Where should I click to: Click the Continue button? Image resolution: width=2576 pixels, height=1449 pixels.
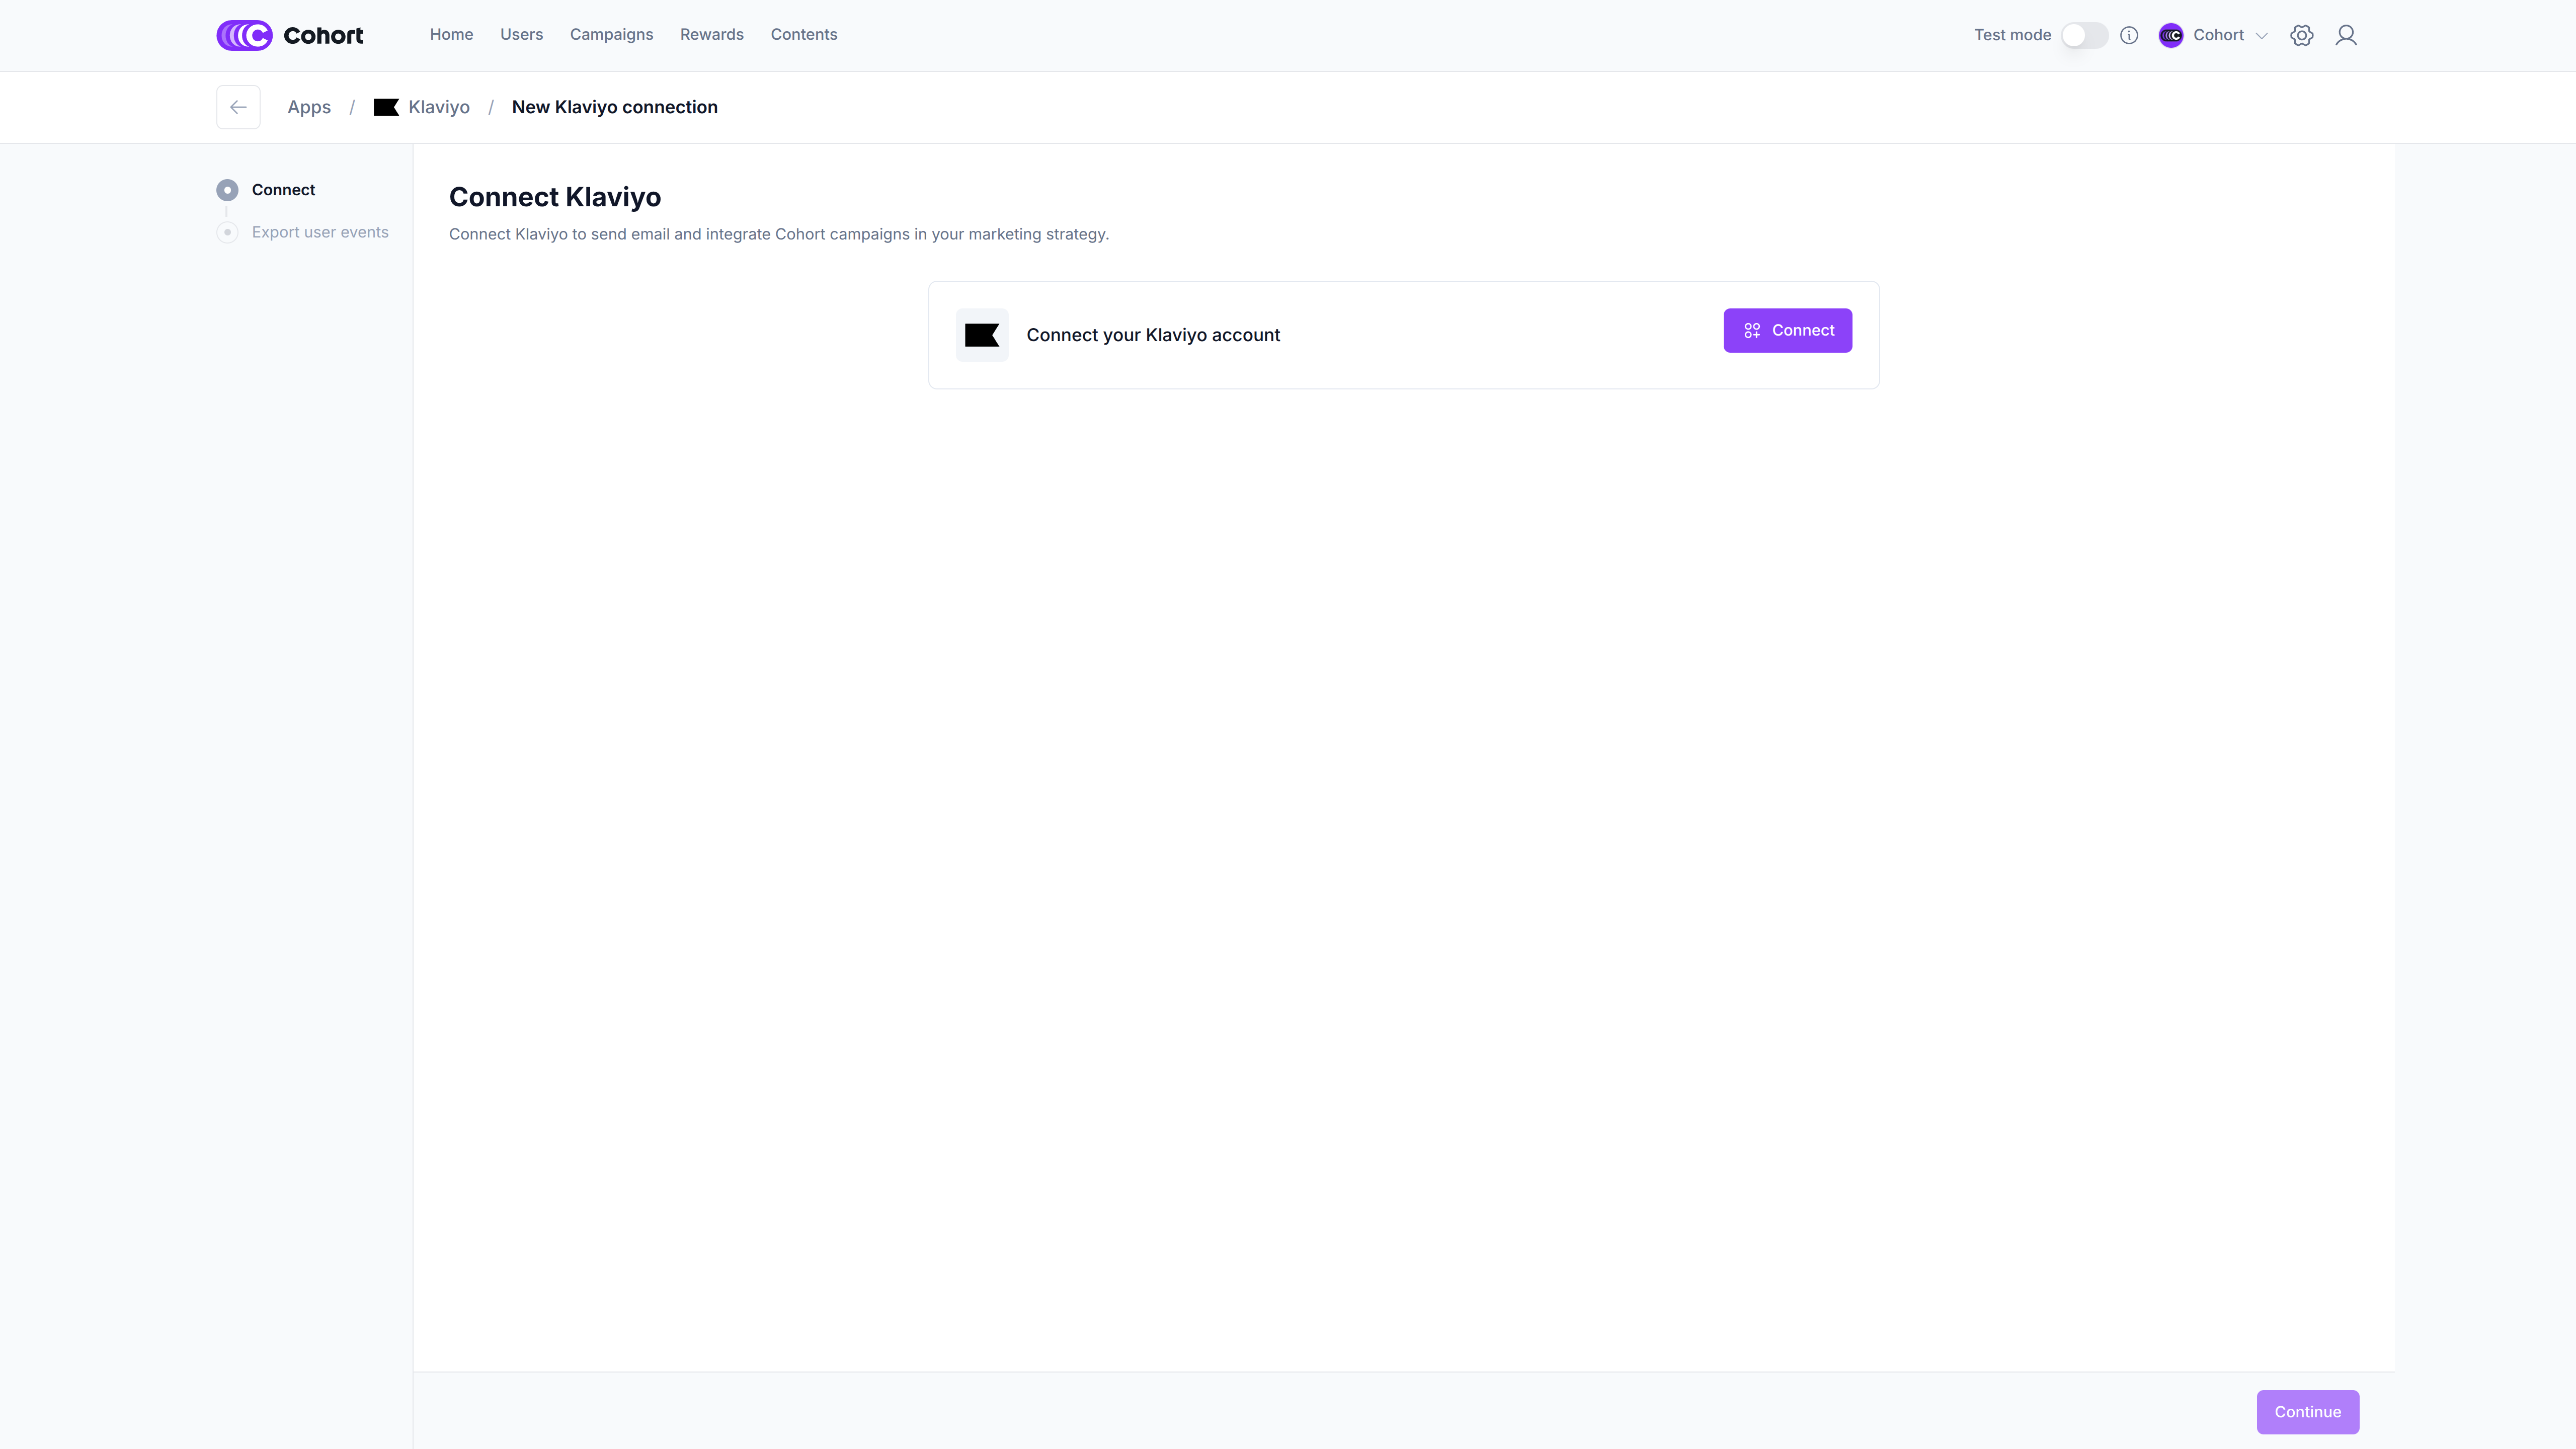[x=2307, y=1411]
